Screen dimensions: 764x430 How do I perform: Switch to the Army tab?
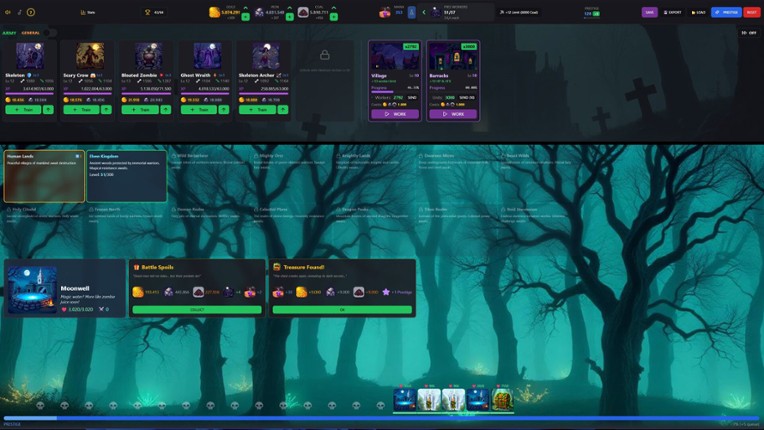(9, 33)
